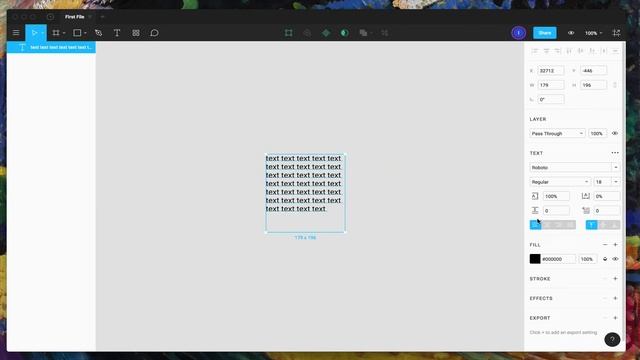This screenshot has height=360, width=640.
Task: Select the Comment tool
Action: pyautogui.click(x=154, y=33)
